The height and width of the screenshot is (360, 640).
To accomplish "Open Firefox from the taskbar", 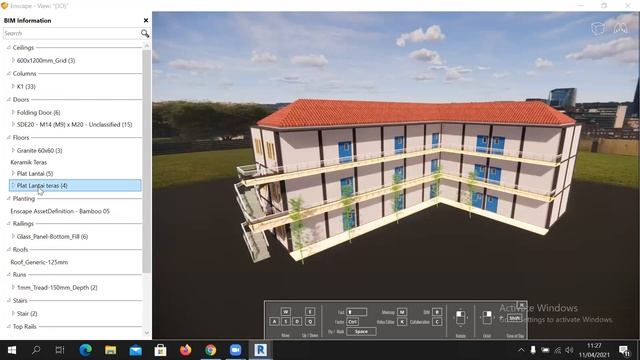I will point(186,350).
